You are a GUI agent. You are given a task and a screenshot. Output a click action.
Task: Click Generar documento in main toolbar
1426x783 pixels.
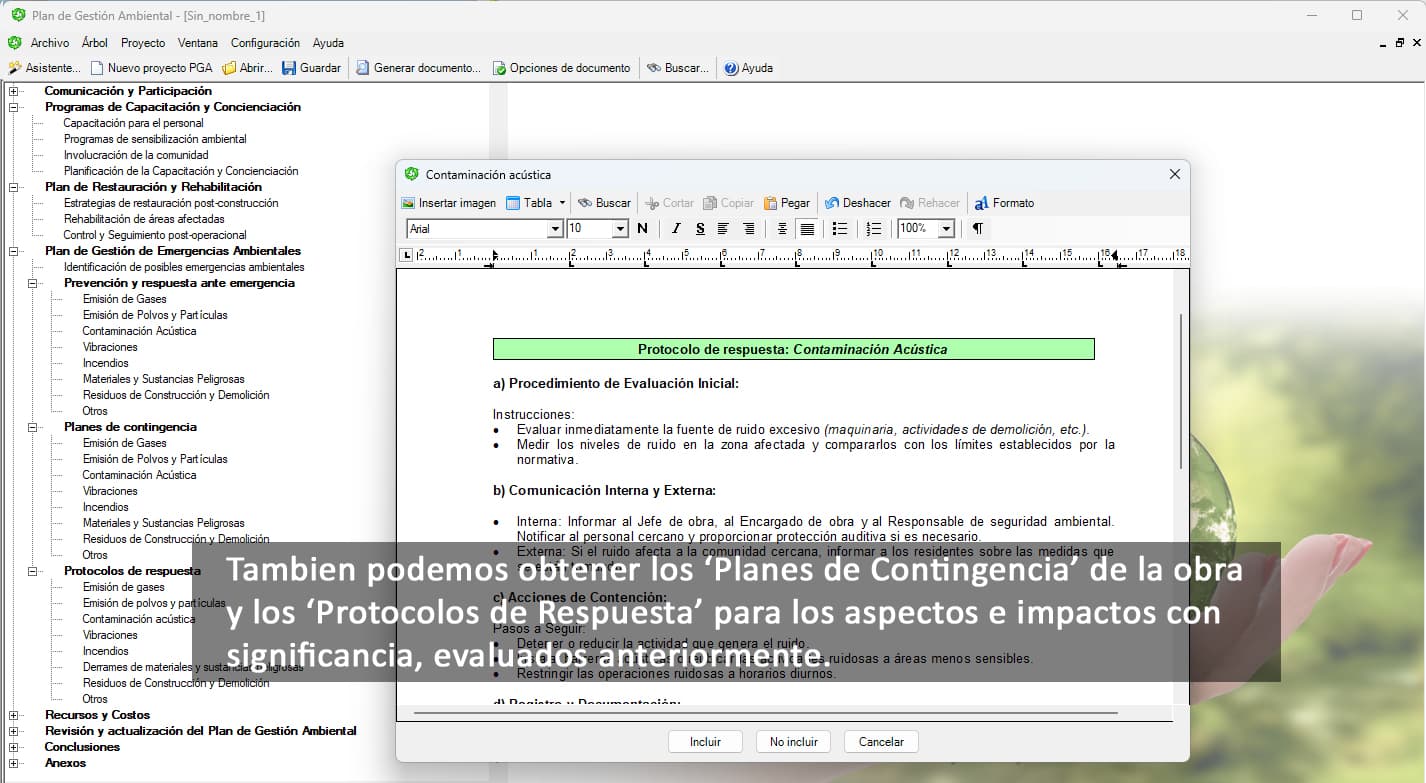click(x=418, y=68)
